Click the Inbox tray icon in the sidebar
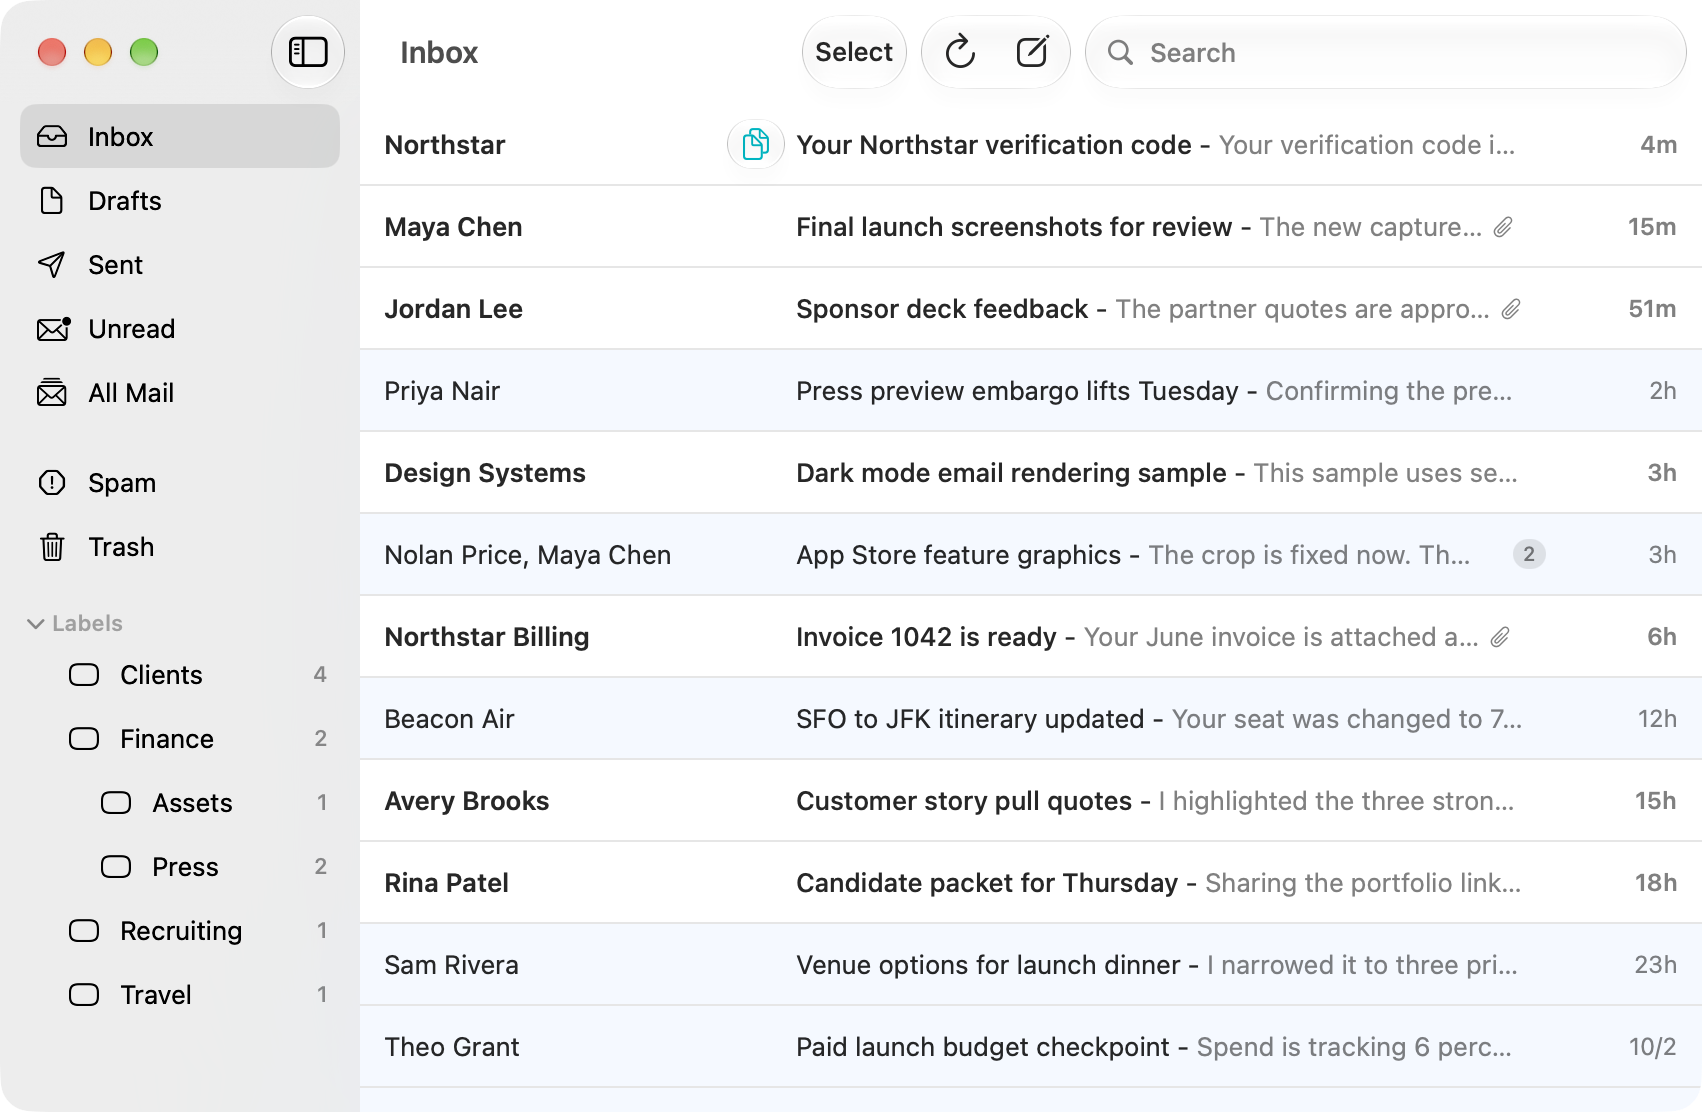Screen dimensions: 1702x1112 pyautogui.click(x=52, y=137)
